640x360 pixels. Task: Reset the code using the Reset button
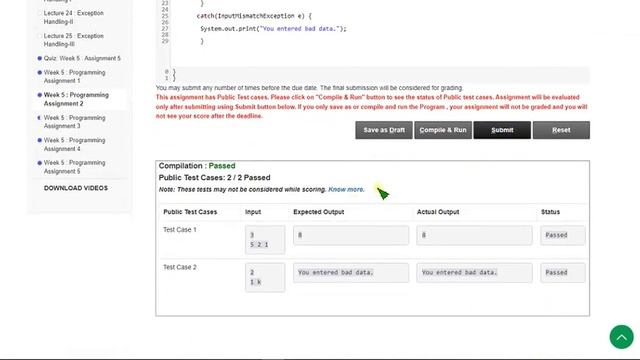[x=561, y=130]
